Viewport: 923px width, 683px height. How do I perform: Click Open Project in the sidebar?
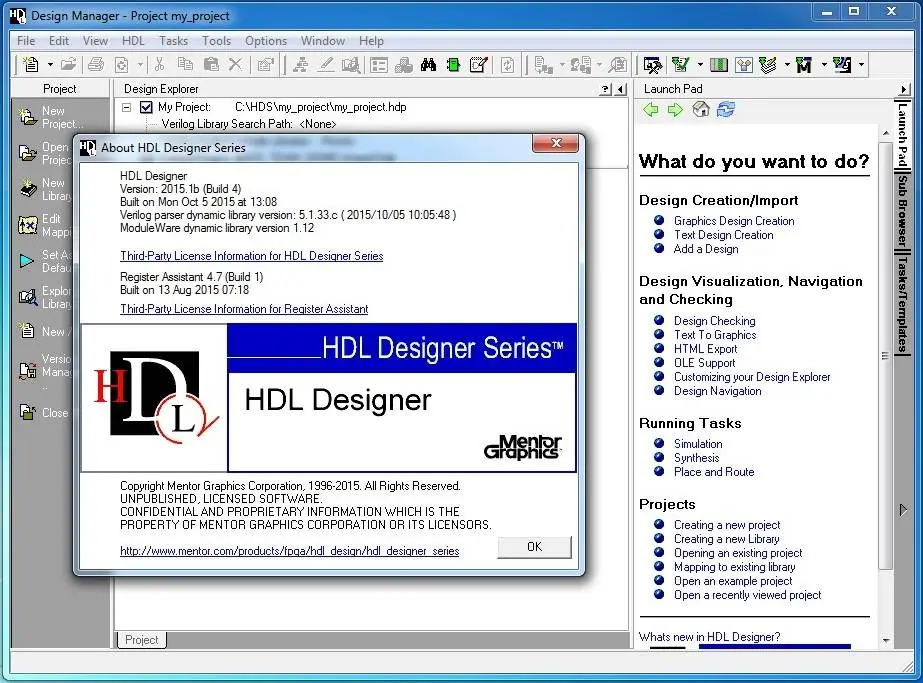[44, 153]
